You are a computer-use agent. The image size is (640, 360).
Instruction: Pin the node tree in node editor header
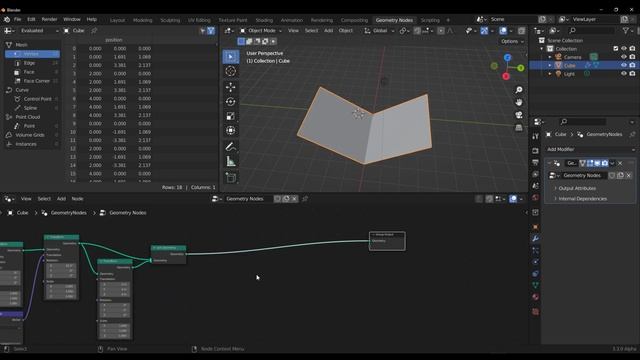[305, 199]
